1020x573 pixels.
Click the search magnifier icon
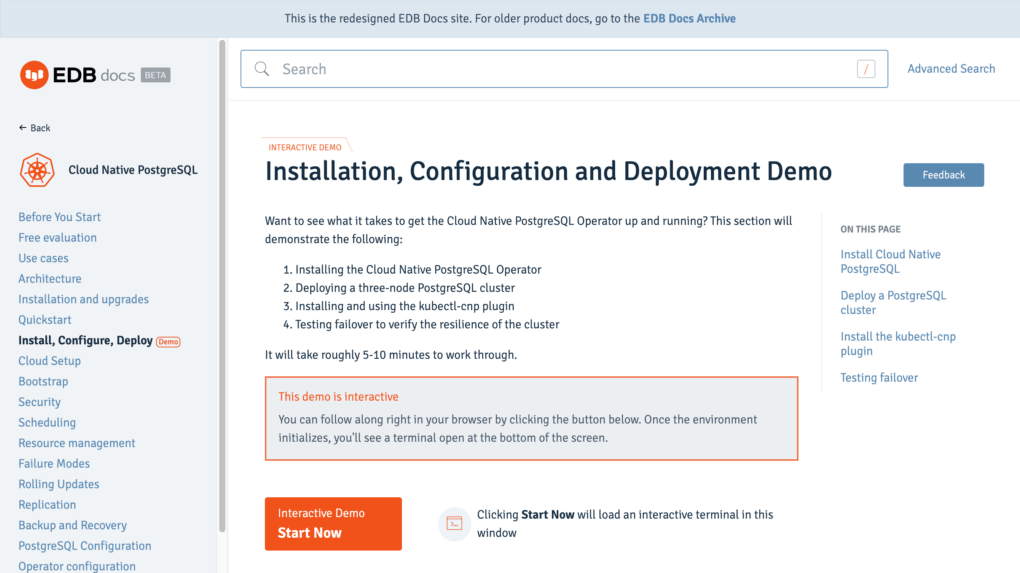(x=262, y=69)
